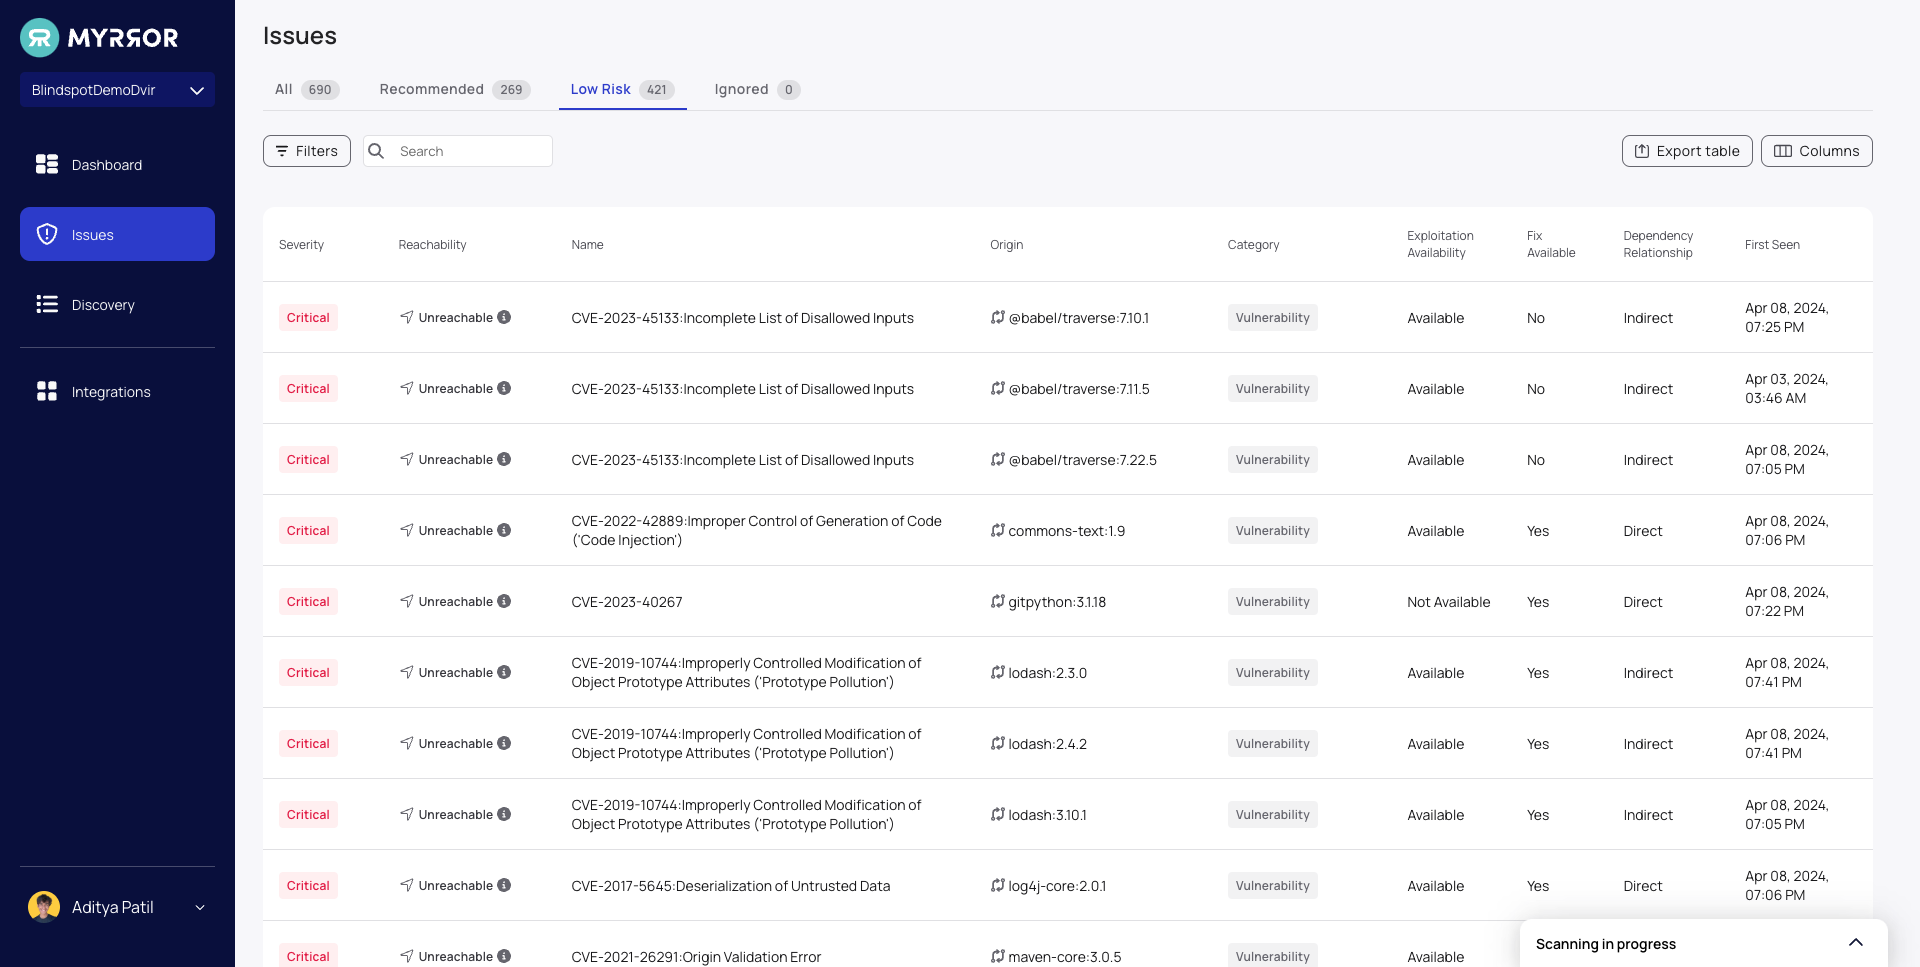Click the info icon on log4j-core:2.0.1 row
1920x967 pixels.
click(x=504, y=885)
